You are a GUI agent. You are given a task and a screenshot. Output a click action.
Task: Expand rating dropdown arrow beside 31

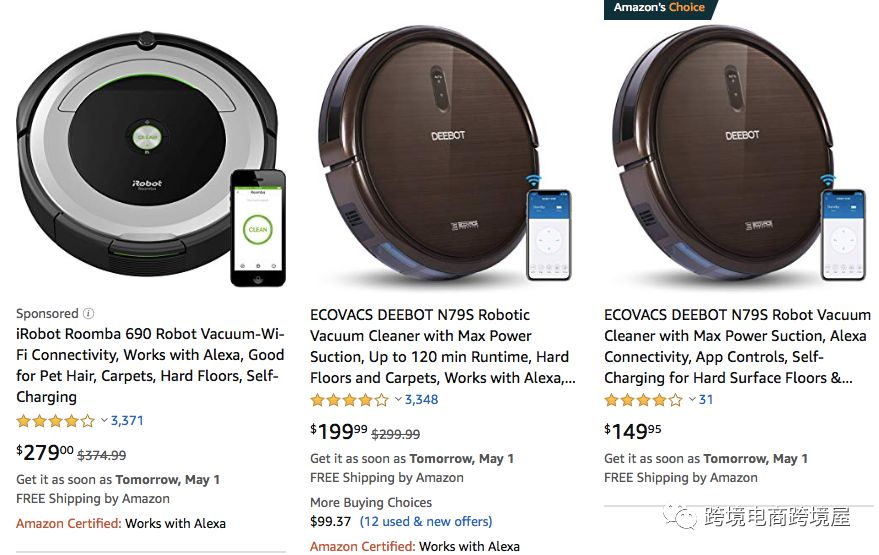click(x=692, y=400)
